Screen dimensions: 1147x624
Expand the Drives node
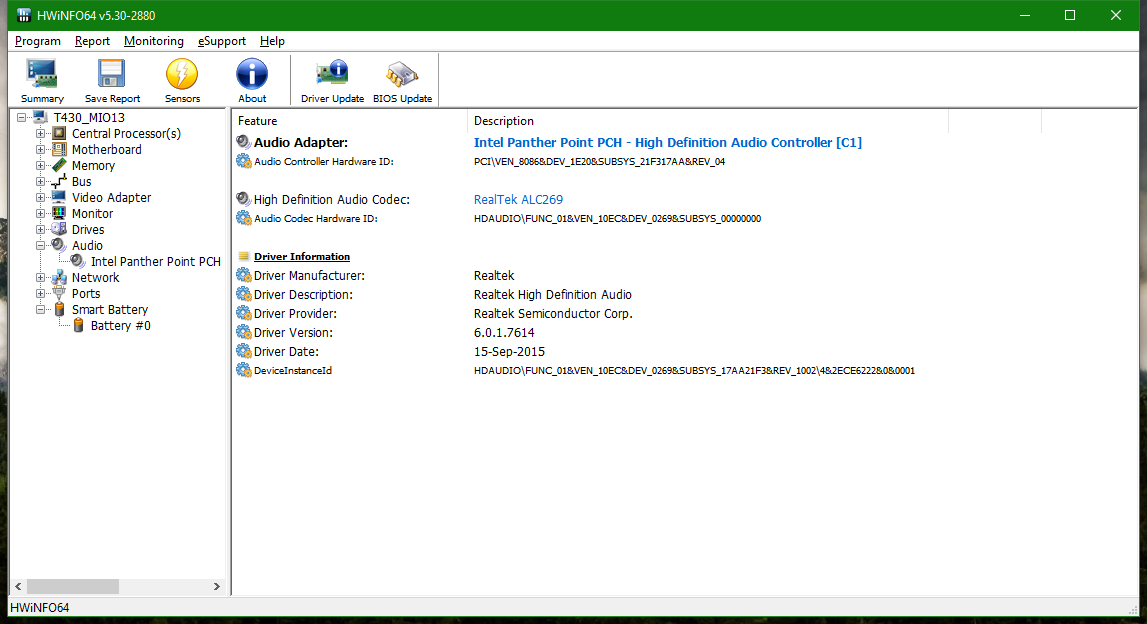(41, 230)
